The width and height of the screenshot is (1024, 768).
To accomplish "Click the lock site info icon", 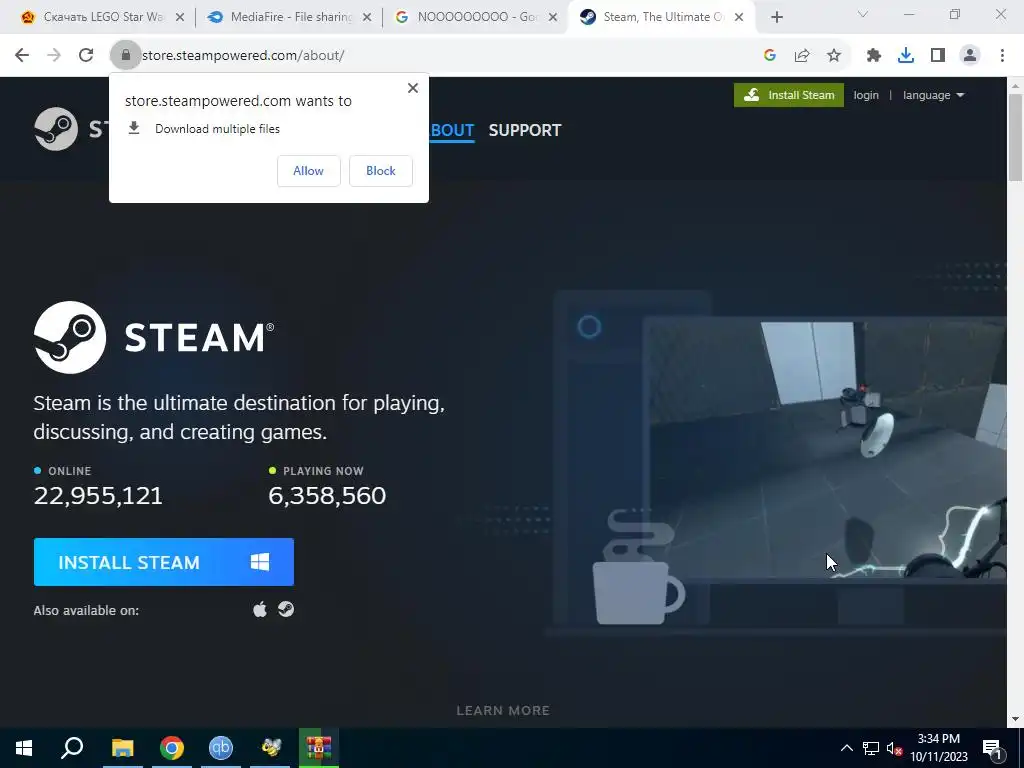I will pyautogui.click(x=126, y=56).
